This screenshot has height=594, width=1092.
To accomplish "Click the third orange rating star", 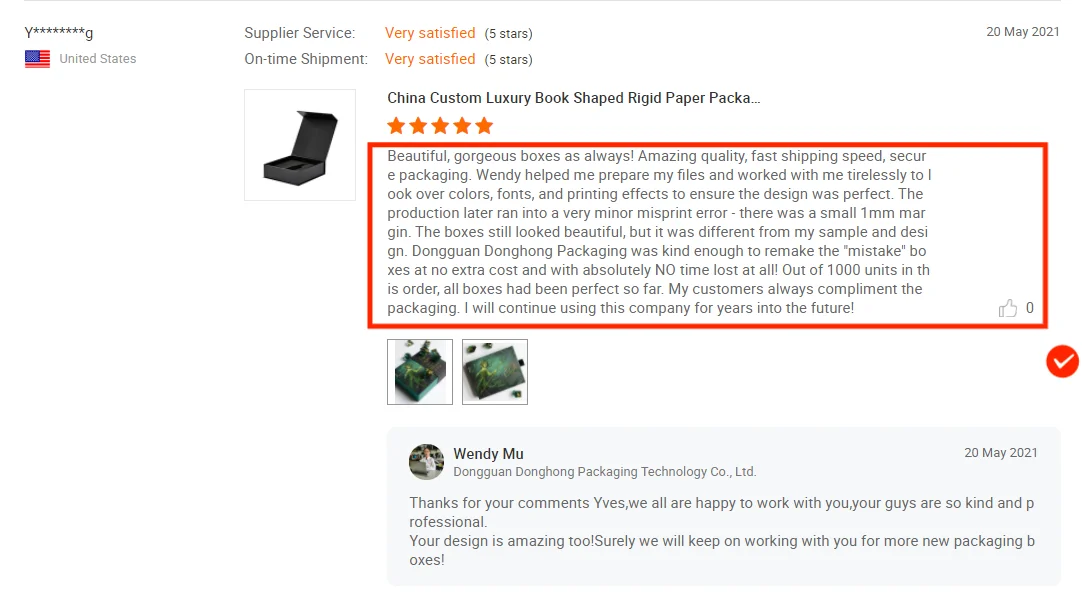I will (440, 126).
